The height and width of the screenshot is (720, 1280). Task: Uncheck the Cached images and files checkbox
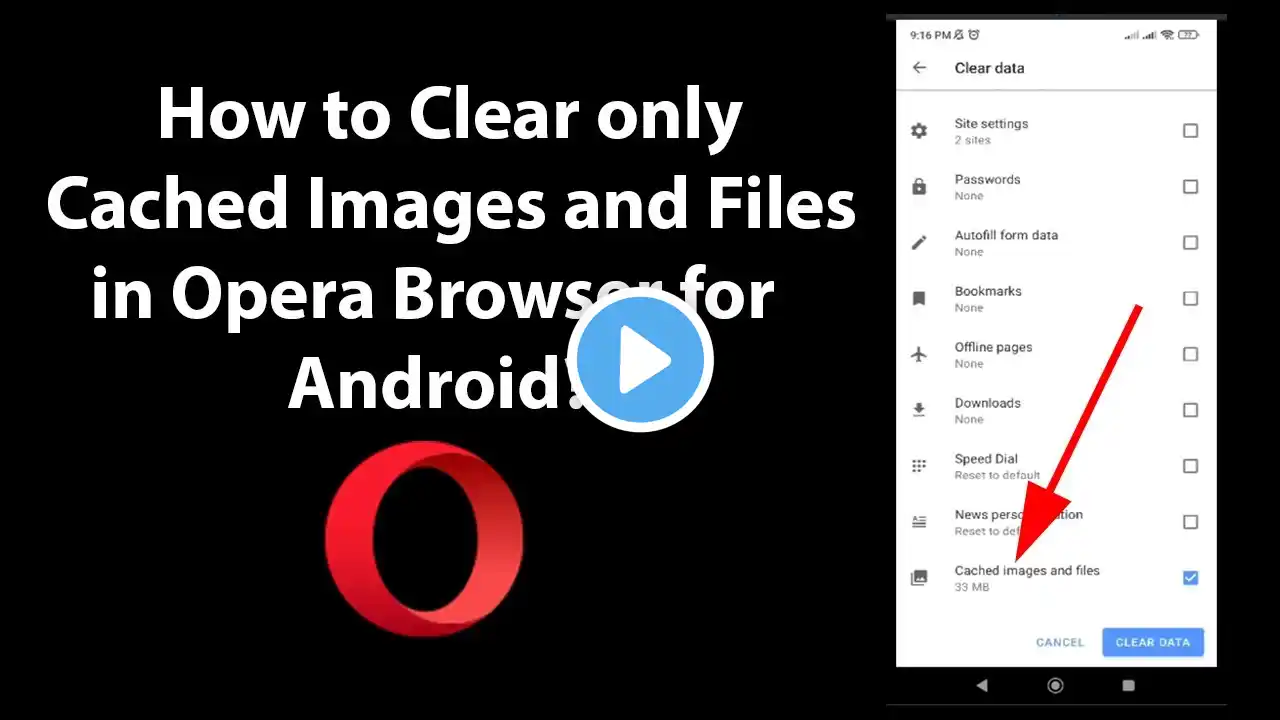point(1190,578)
